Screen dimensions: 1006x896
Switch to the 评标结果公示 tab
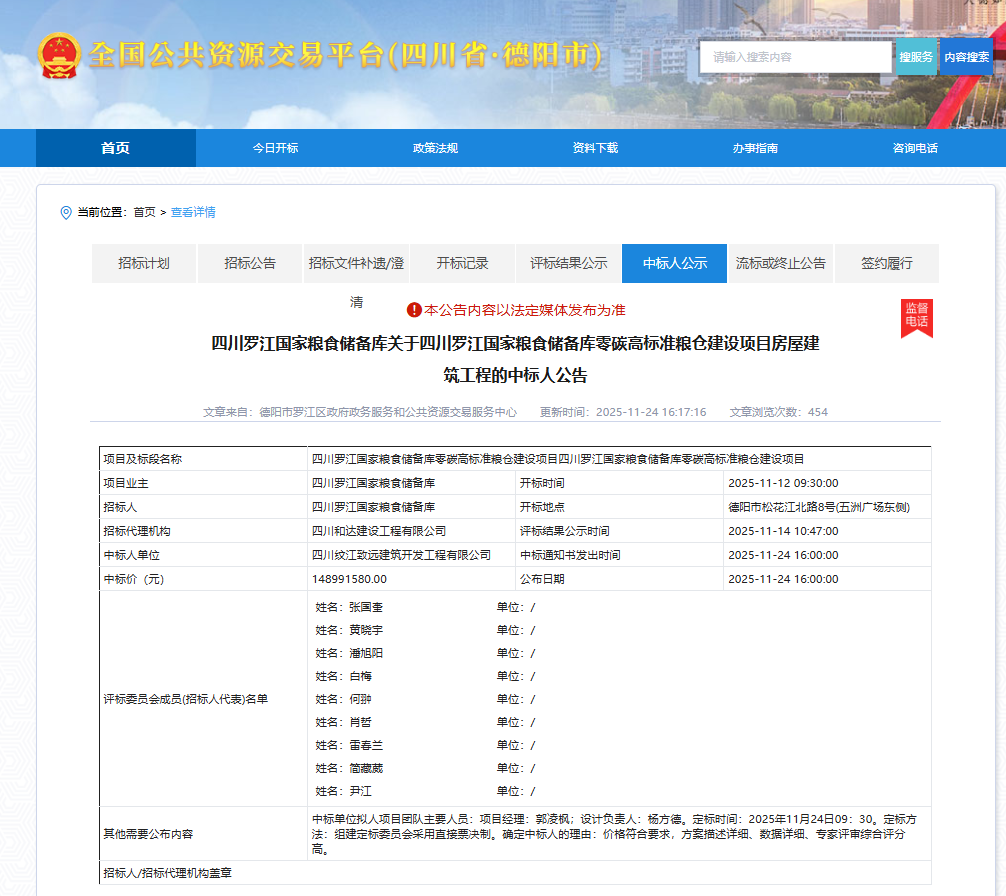(568, 263)
